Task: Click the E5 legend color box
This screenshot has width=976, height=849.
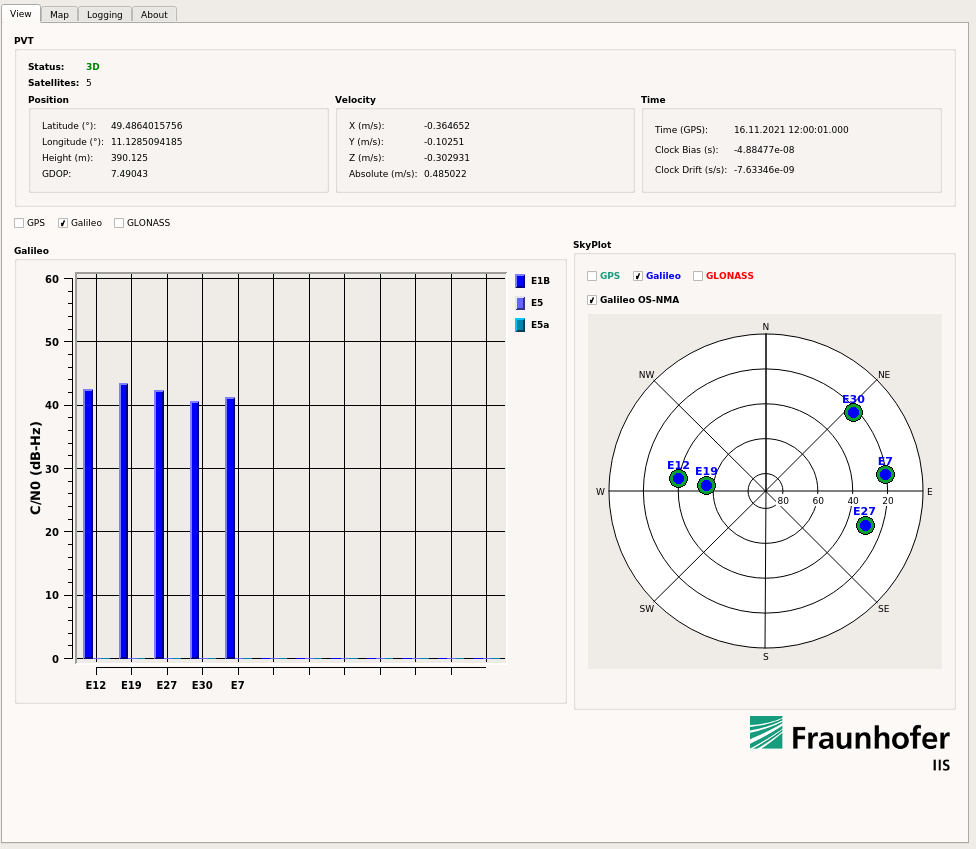Action: (520, 303)
